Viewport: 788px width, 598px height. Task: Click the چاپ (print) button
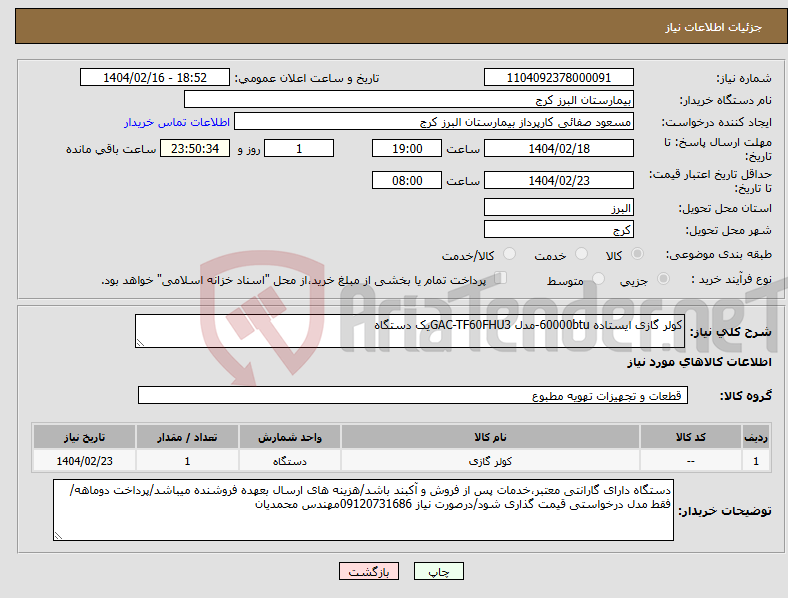pos(438,571)
